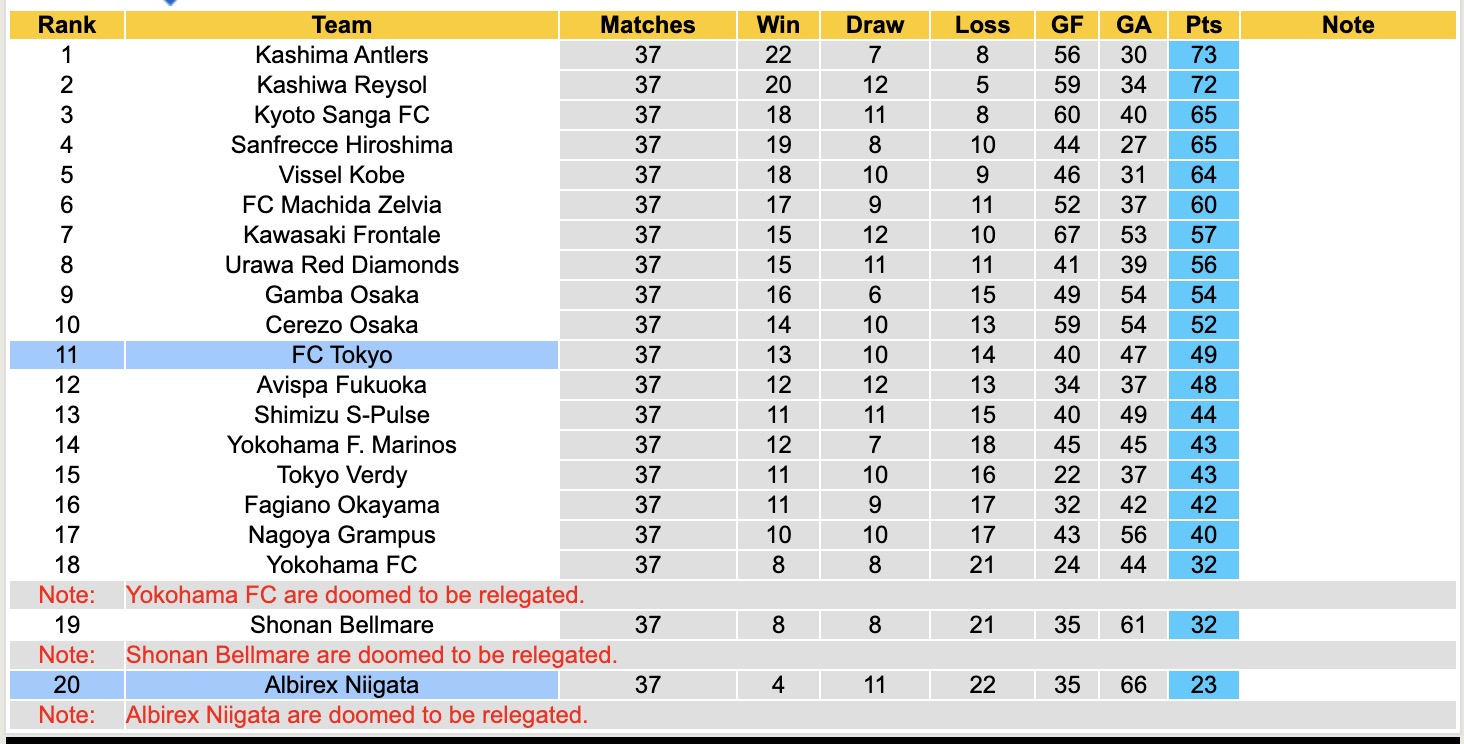Open the Kashiwa Reysol team link
The width and height of the screenshot is (1464, 744).
point(341,85)
